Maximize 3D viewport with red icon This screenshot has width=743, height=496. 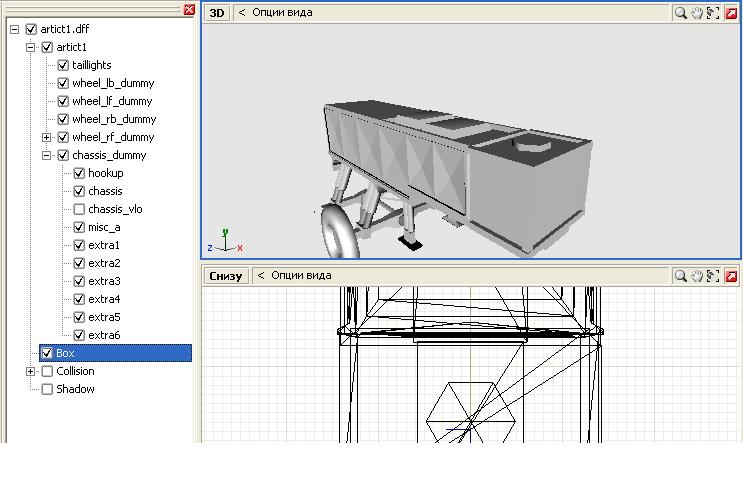tap(731, 13)
